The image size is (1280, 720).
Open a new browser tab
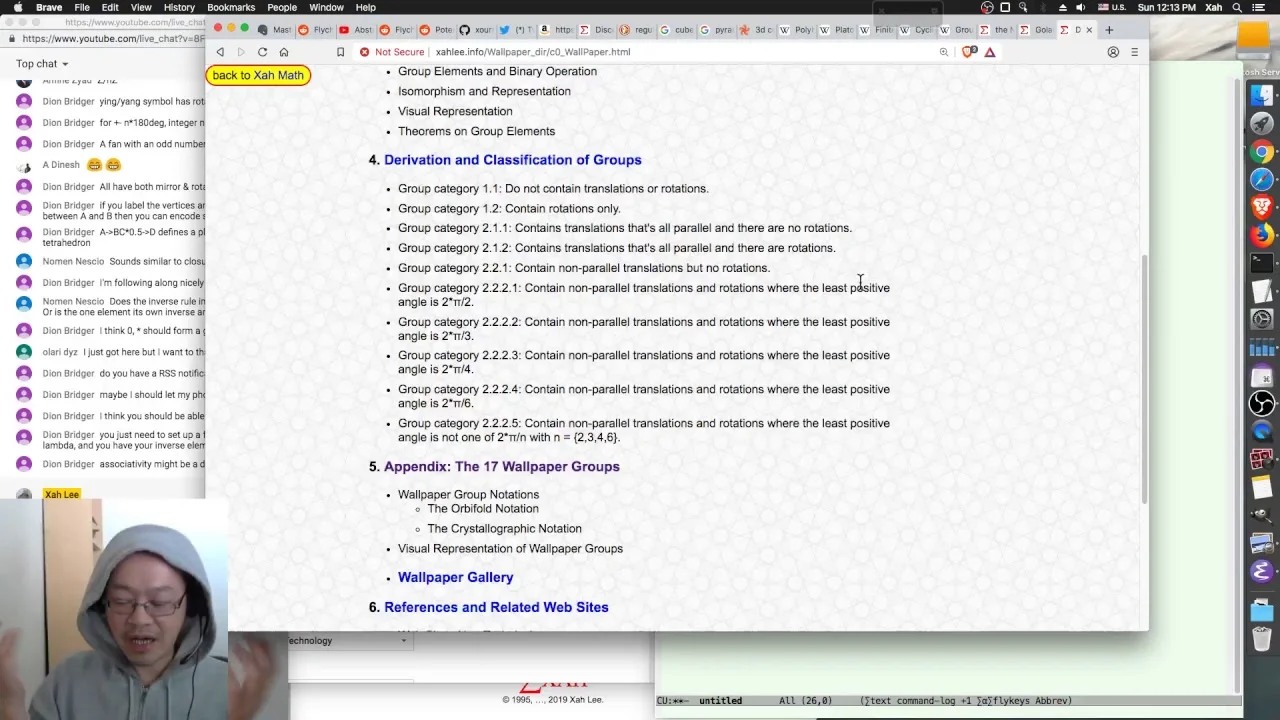pos(1109,30)
